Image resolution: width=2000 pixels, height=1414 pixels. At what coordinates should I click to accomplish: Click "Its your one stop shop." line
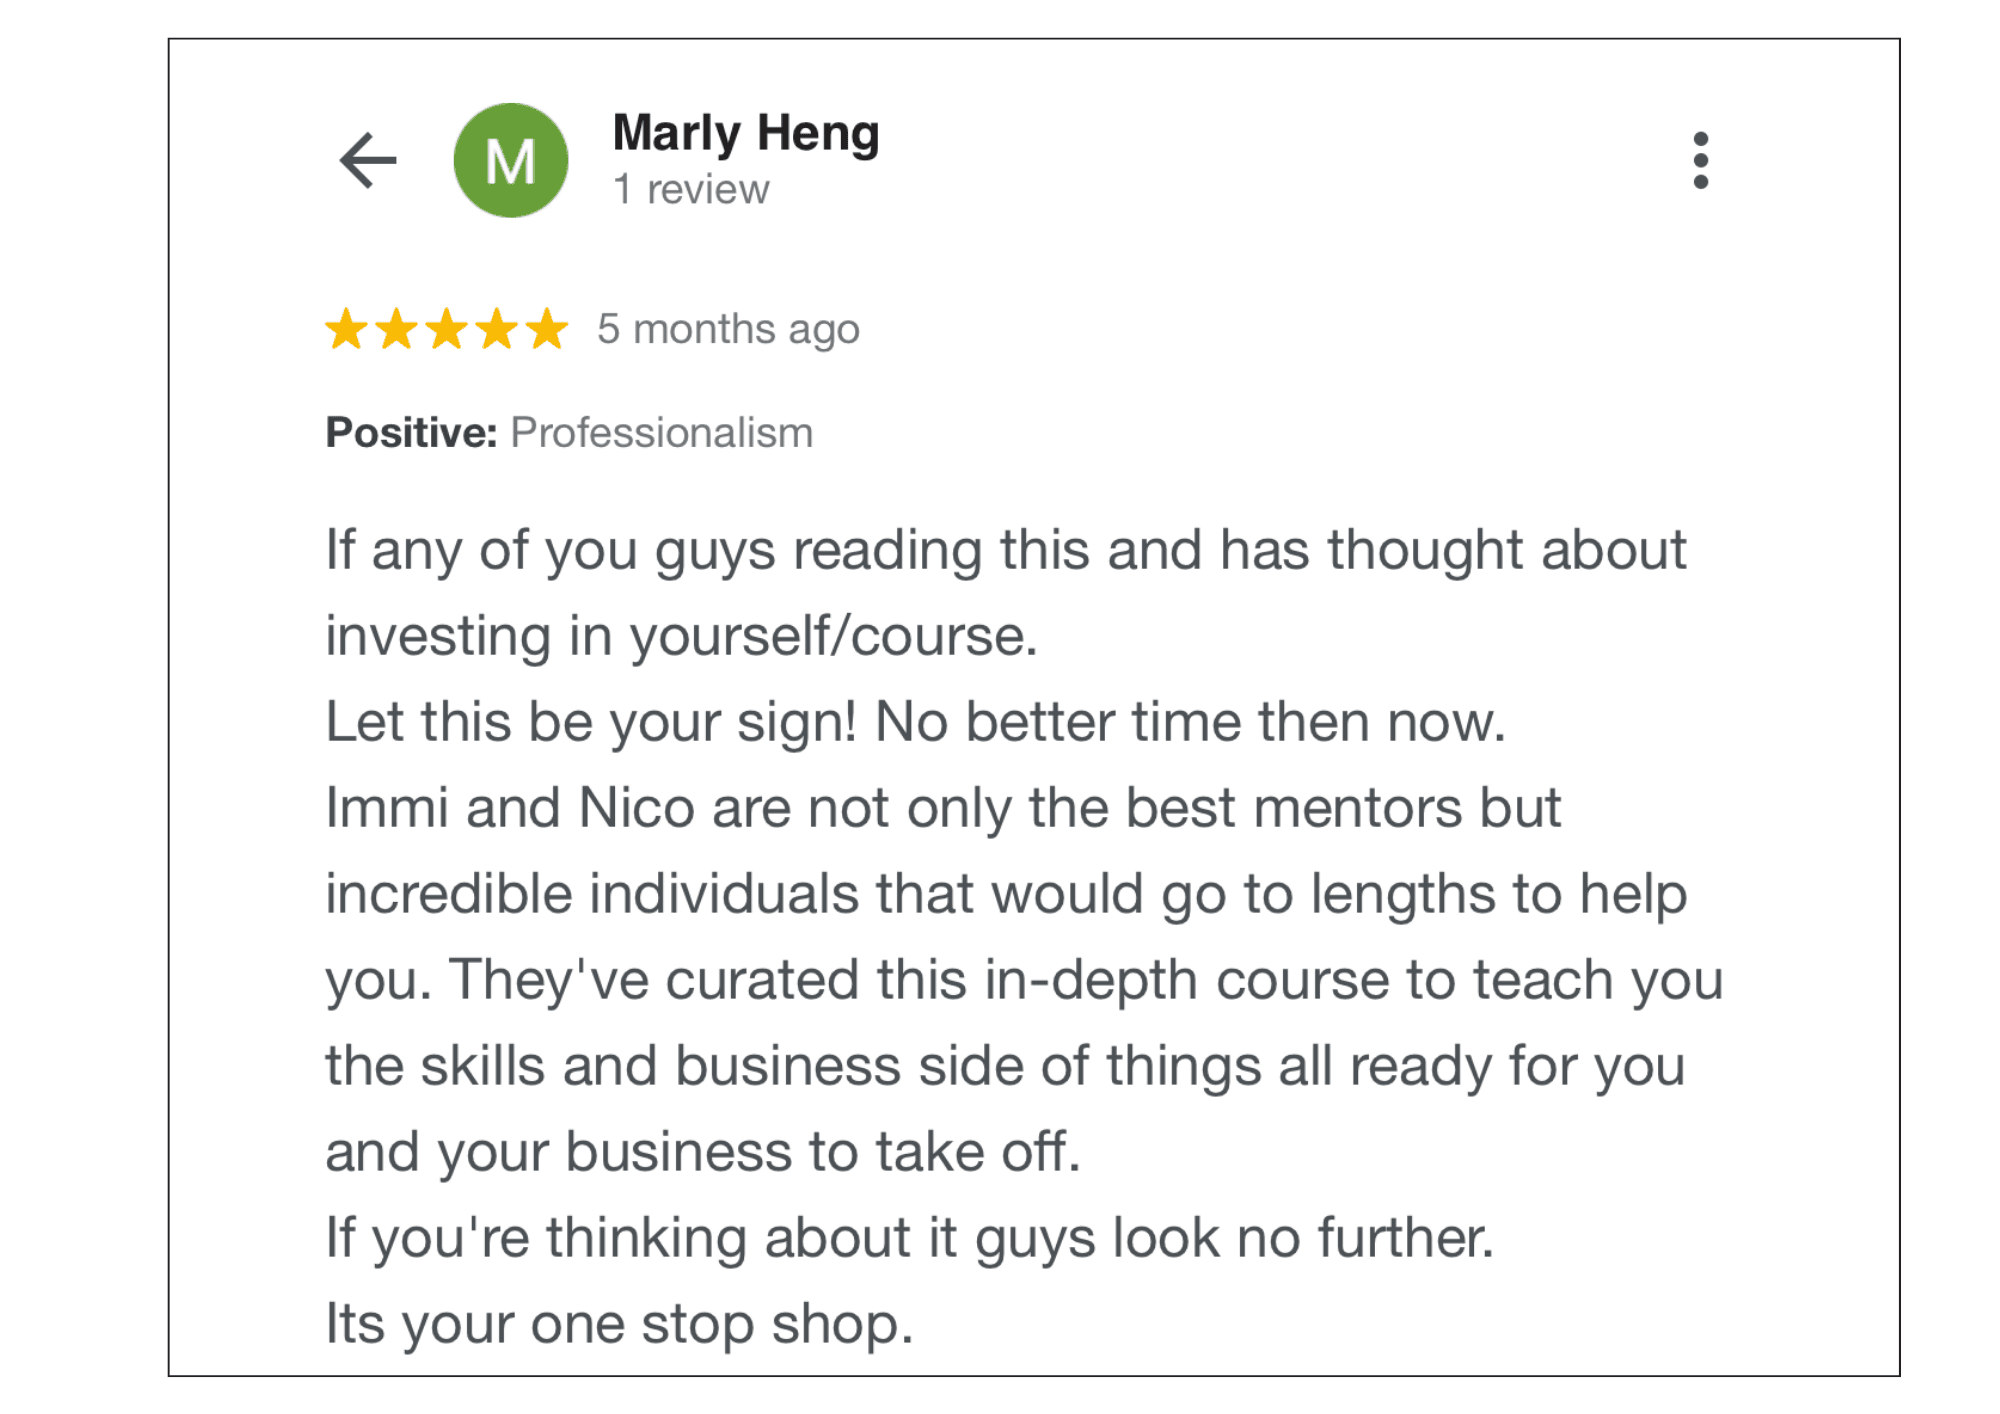(x=619, y=1324)
